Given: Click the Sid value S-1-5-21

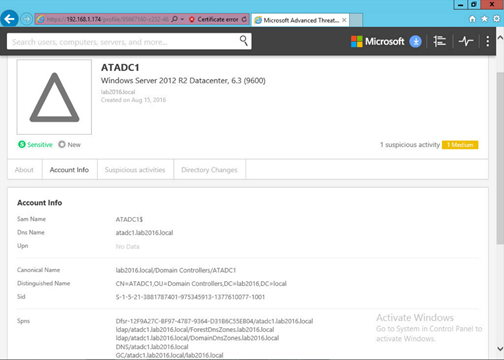Looking at the screenshot, I should pos(190,297).
